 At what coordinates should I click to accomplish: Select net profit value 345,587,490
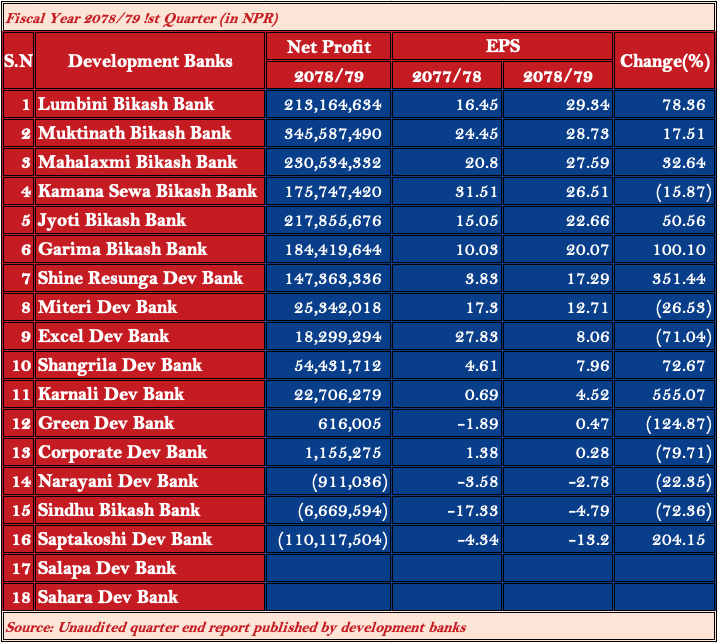click(x=328, y=133)
